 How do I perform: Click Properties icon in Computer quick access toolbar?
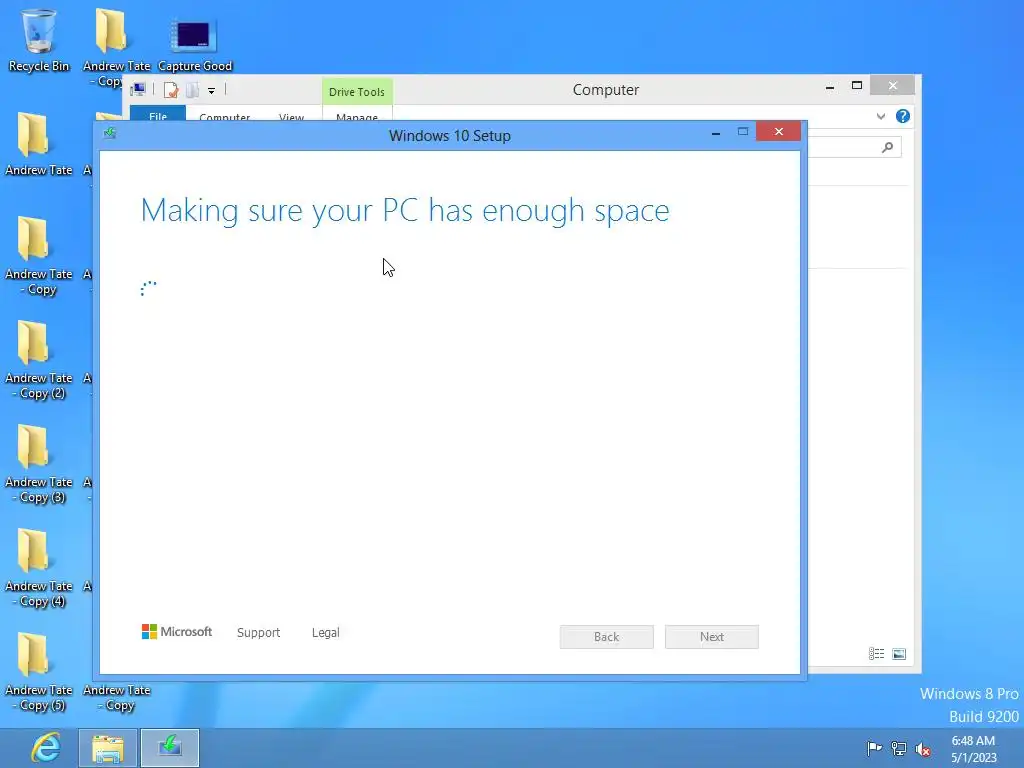171,90
